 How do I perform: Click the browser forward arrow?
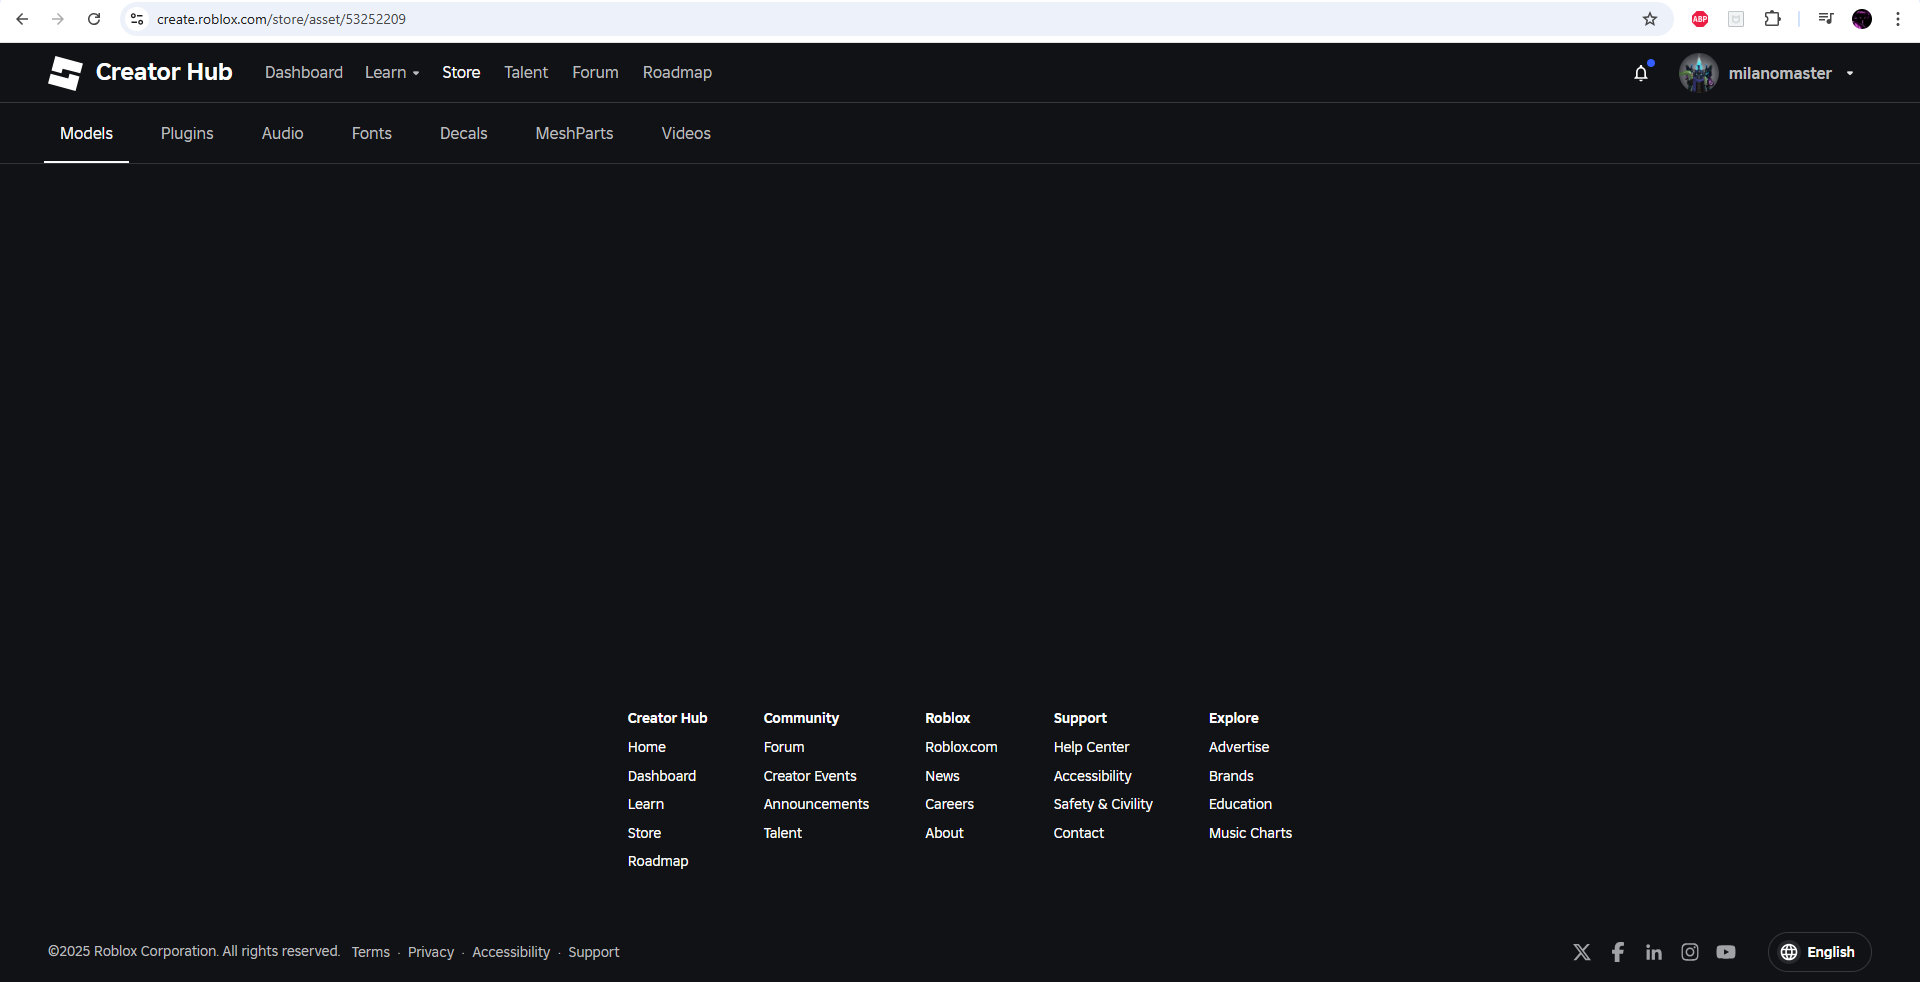58,19
